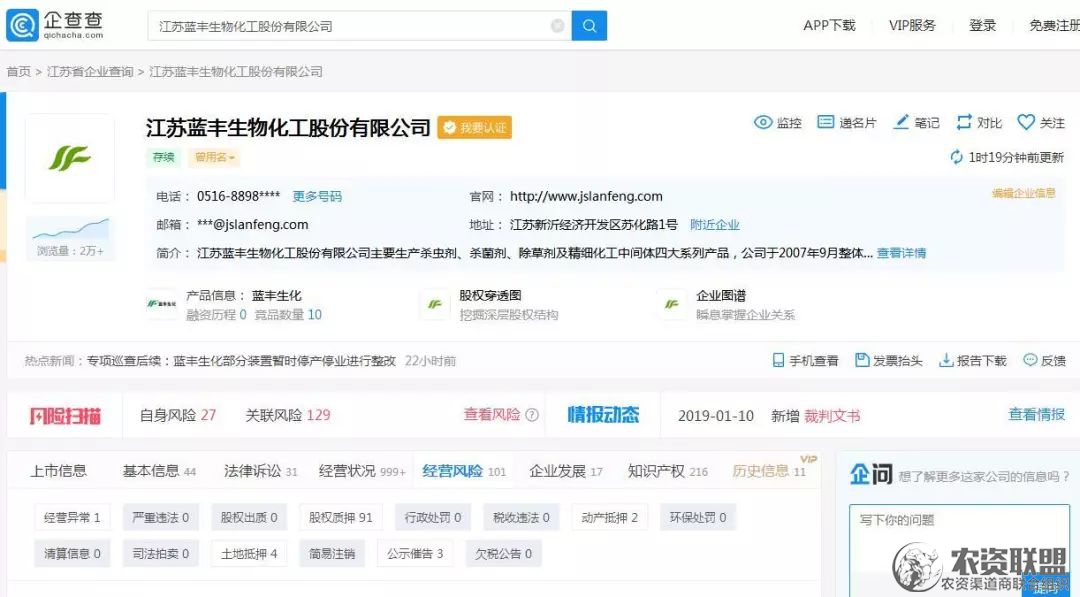Click the 存续 status tag
1080x597 pixels.
pos(163,157)
